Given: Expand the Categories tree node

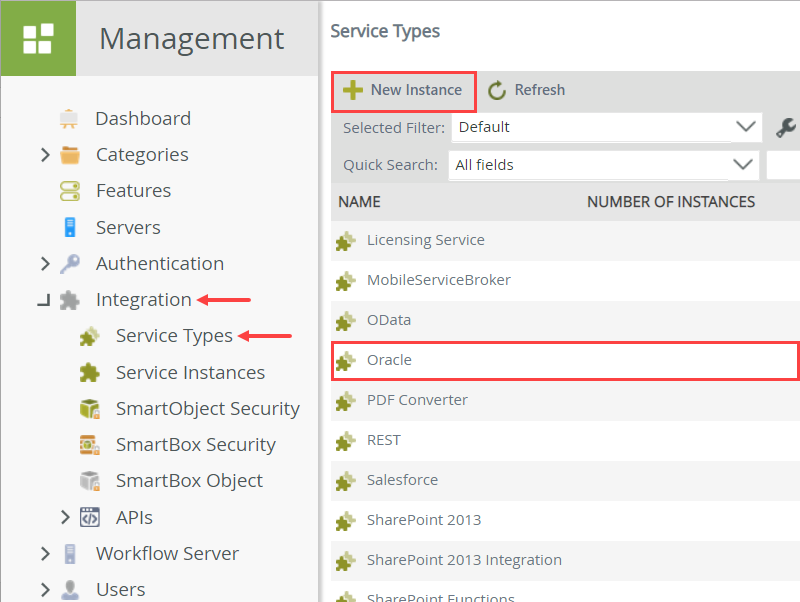Looking at the screenshot, I should point(44,154).
